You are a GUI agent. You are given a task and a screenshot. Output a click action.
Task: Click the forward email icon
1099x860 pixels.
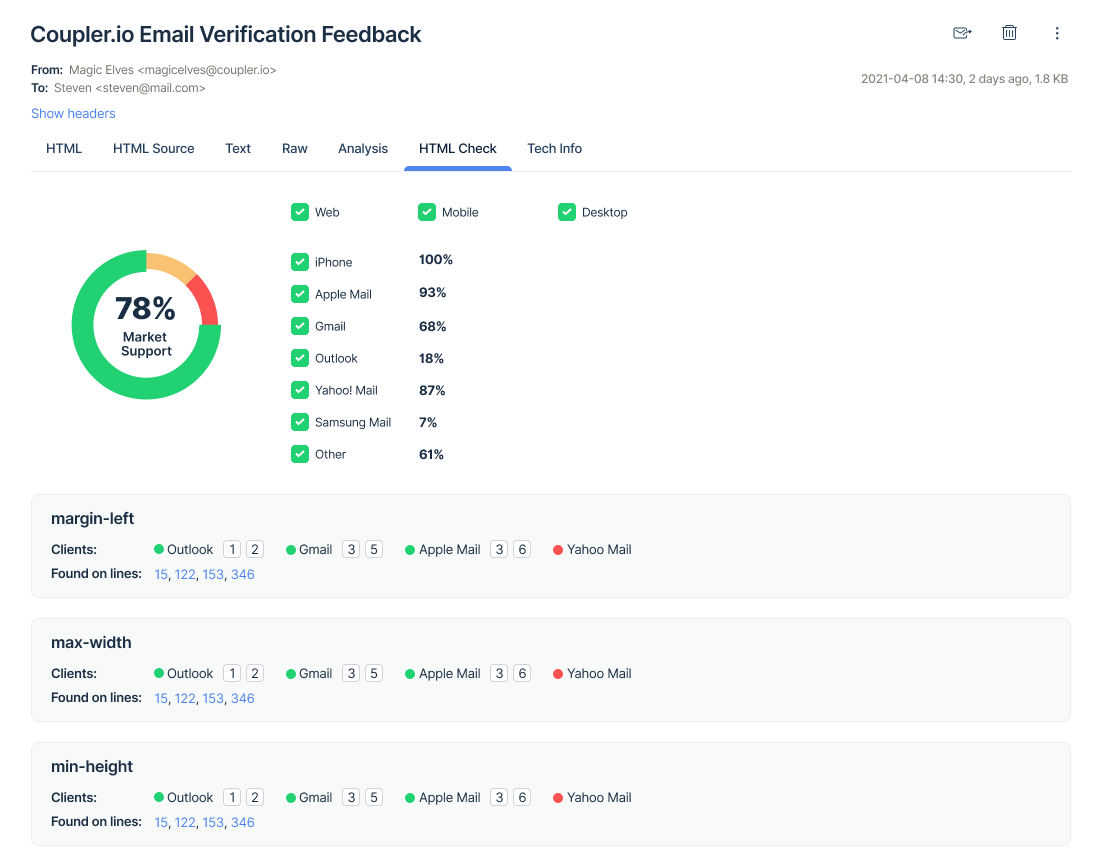point(961,32)
